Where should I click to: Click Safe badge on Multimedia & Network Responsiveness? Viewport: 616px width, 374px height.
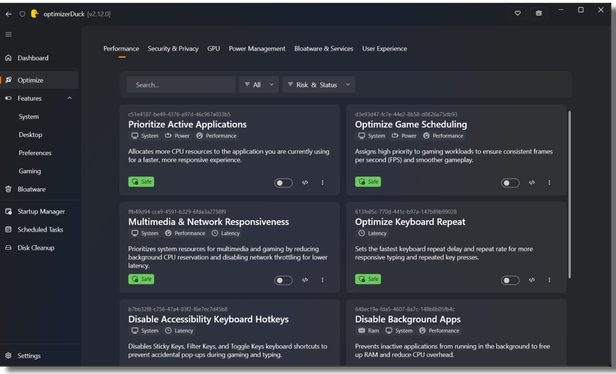[x=141, y=279]
